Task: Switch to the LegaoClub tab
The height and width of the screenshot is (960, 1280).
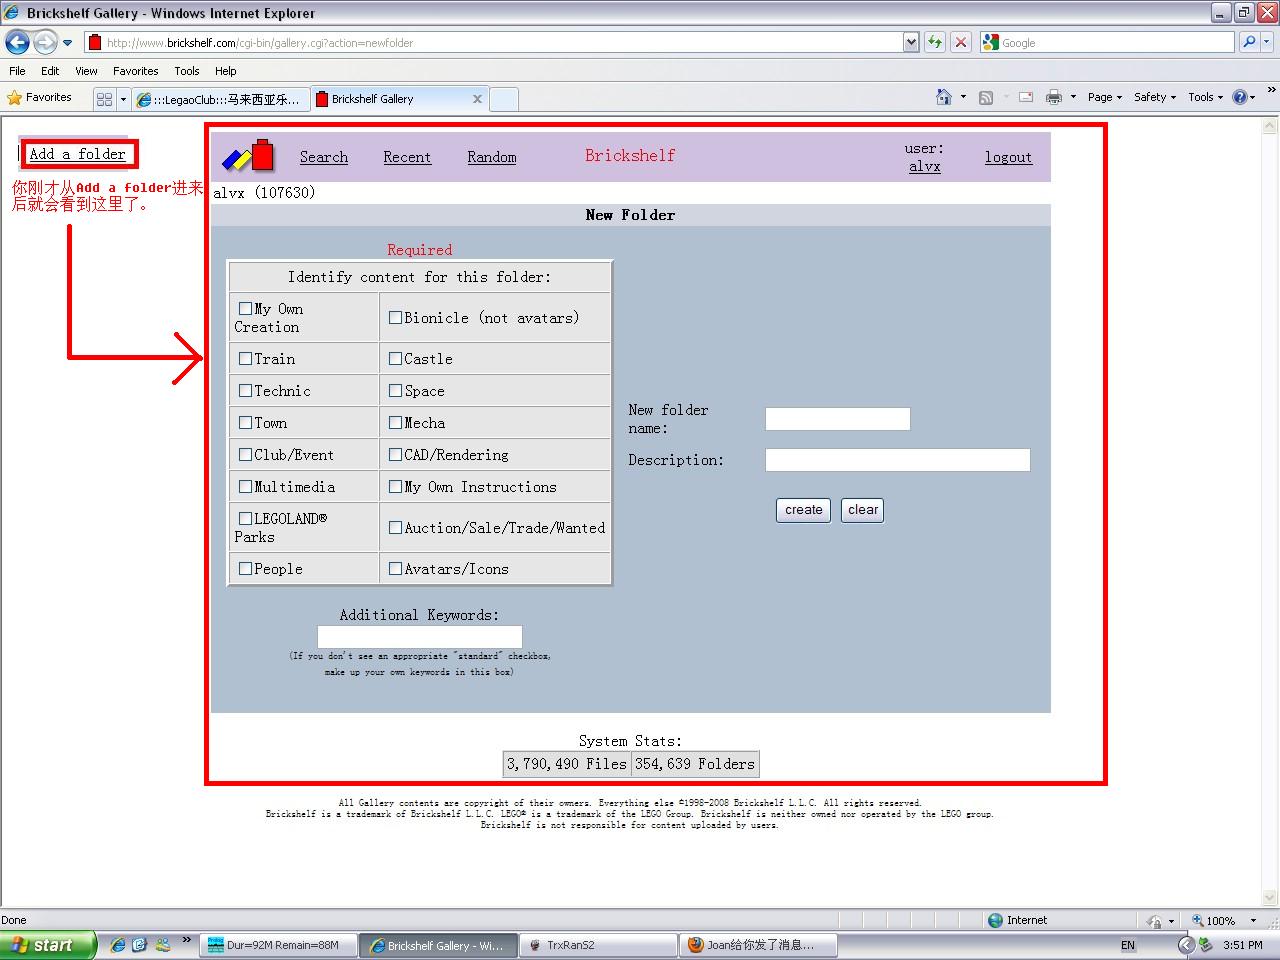Action: click(x=219, y=99)
